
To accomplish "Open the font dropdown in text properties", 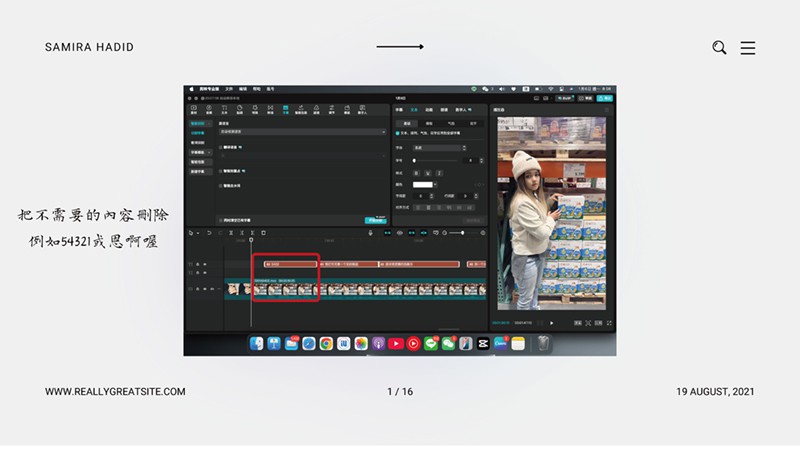I will pyautogui.click(x=438, y=148).
